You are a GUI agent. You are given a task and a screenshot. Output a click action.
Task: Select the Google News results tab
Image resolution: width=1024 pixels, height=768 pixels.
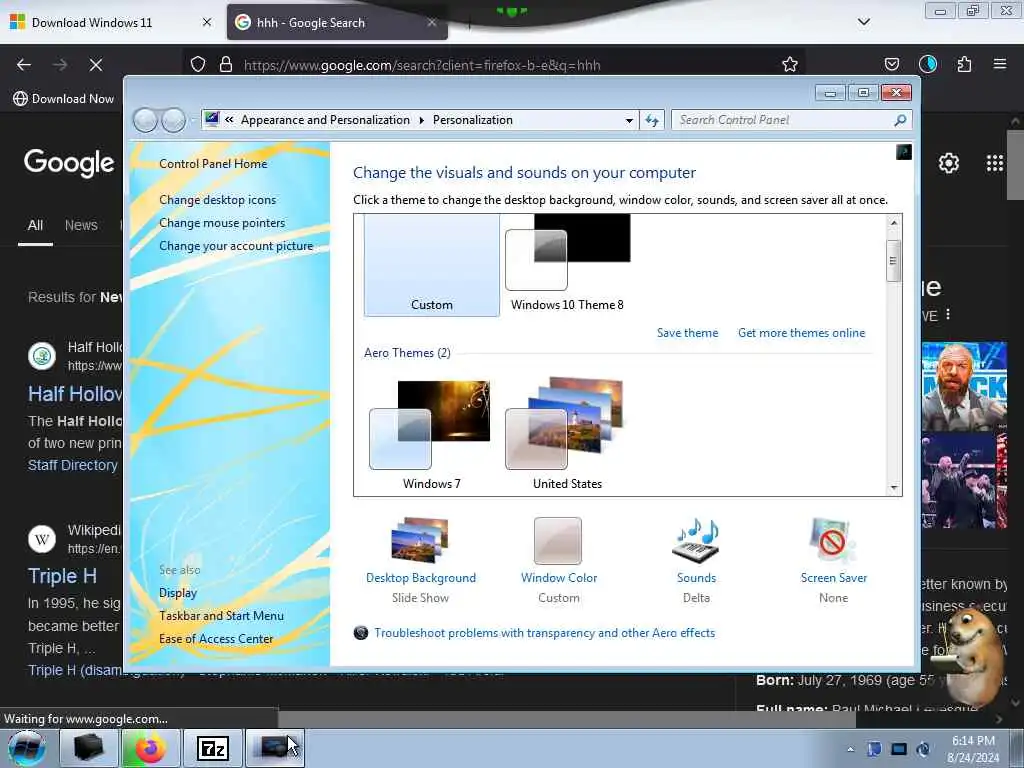81,225
